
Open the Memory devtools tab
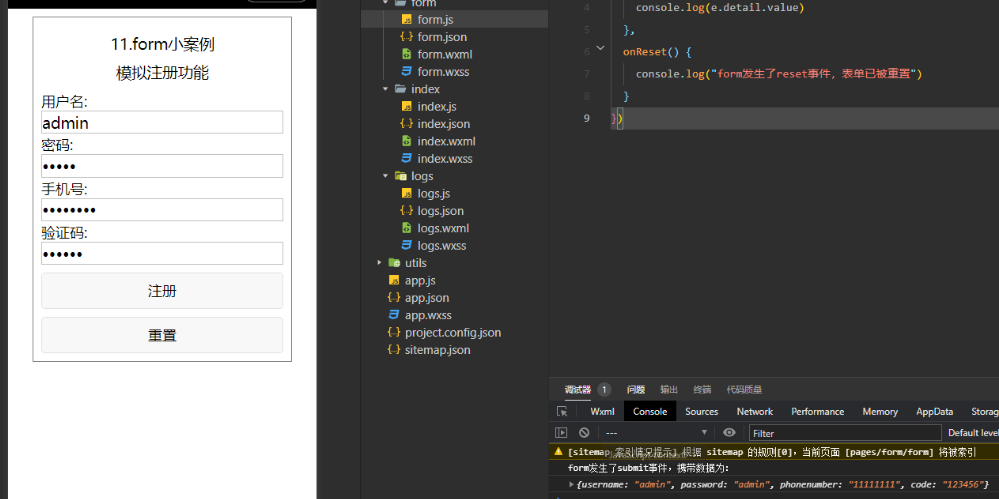(880, 412)
